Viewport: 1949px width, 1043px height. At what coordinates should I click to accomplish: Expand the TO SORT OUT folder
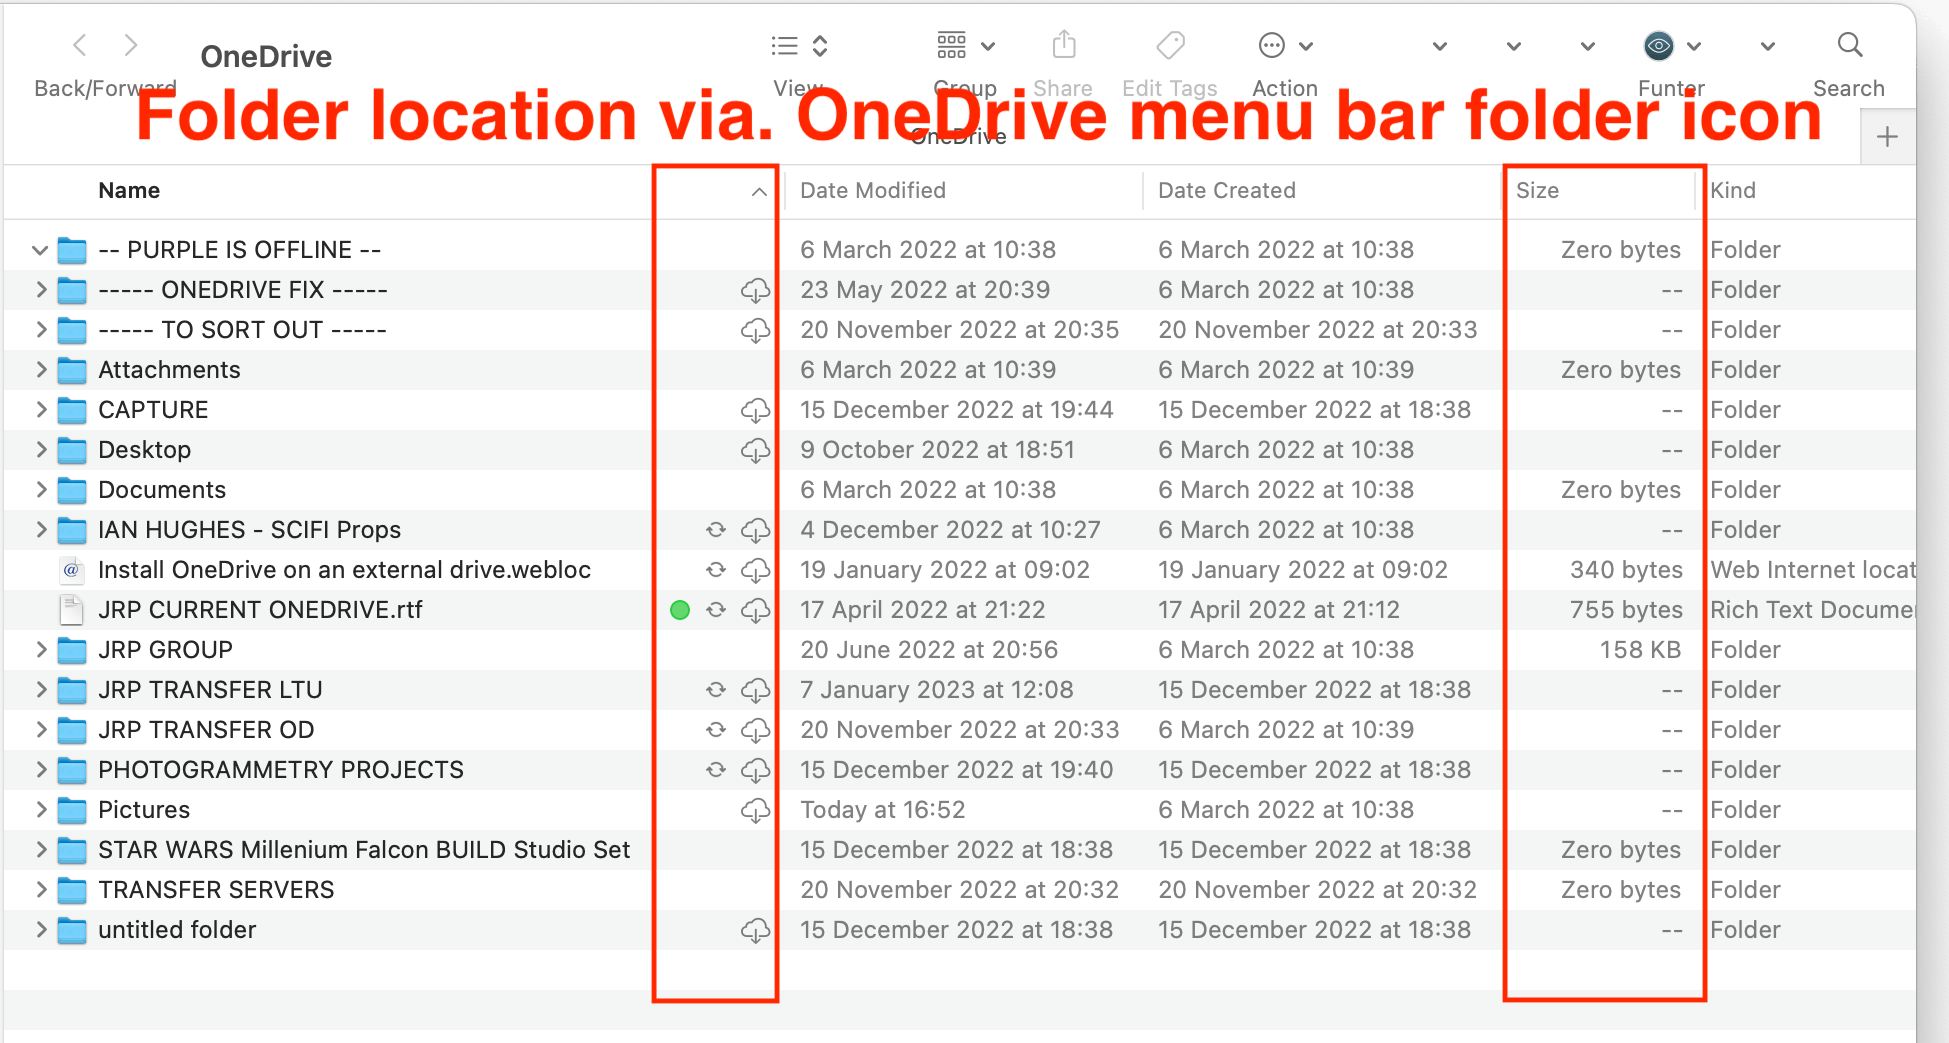pyautogui.click(x=40, y=330)
